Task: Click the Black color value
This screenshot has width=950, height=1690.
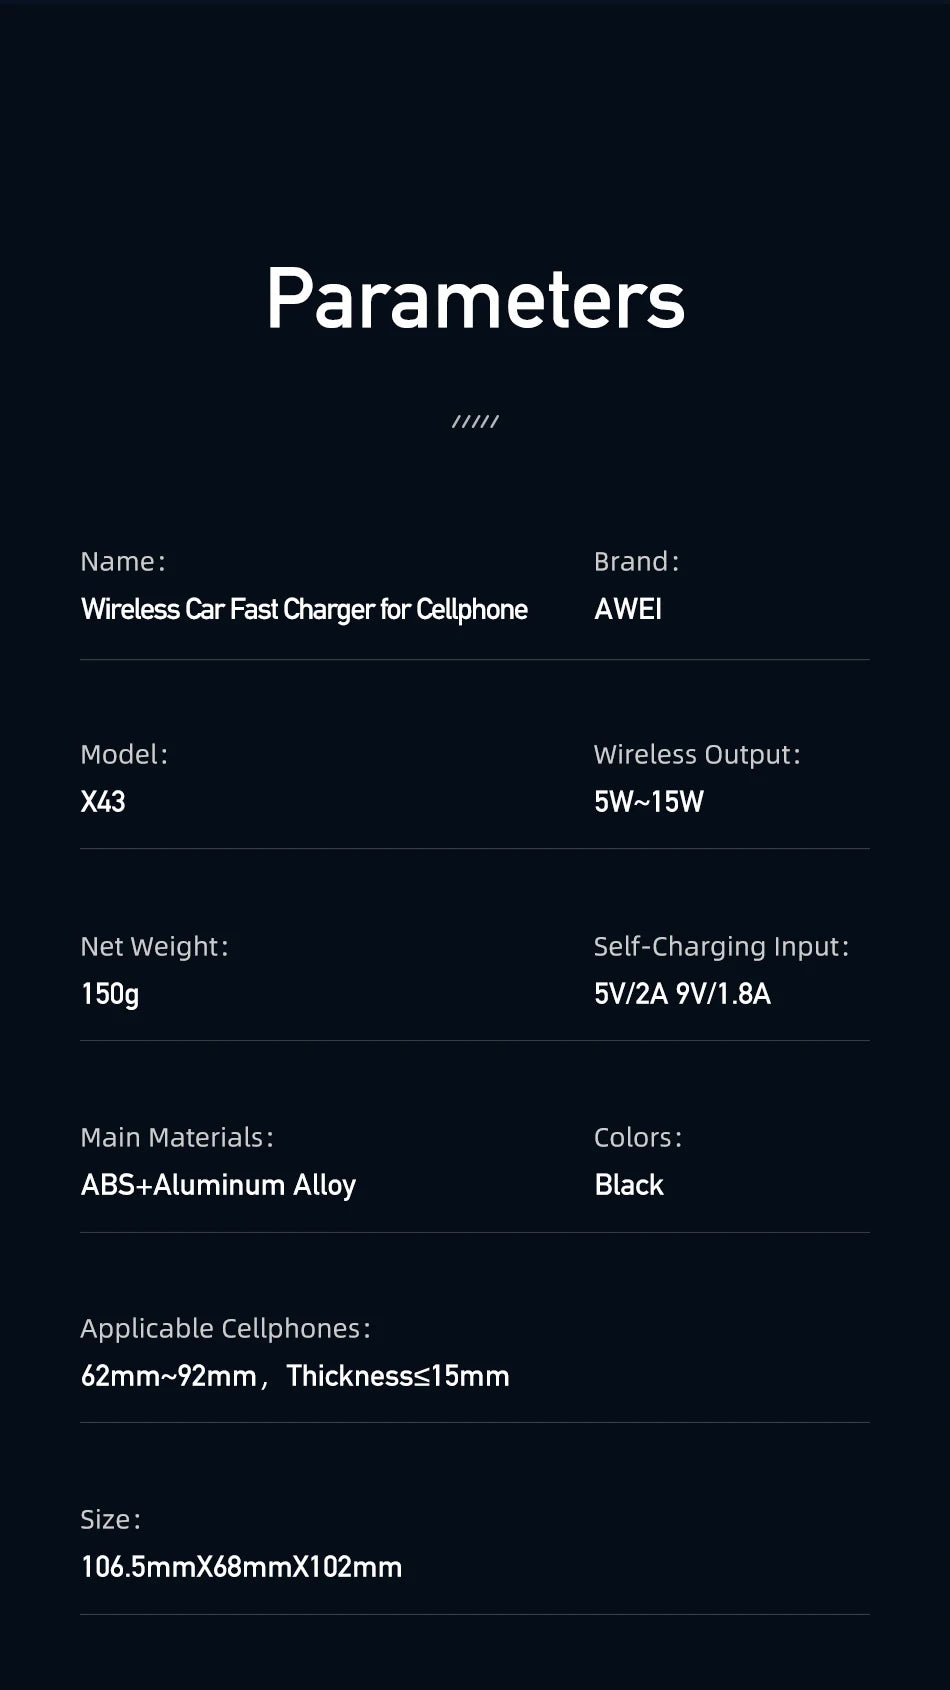Action: (629, 1185)
